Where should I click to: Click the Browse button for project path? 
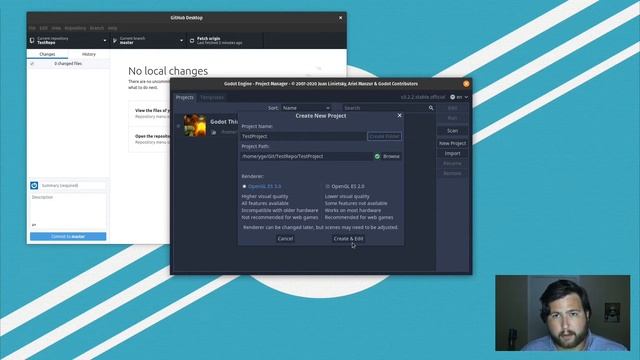coord(391,156)
